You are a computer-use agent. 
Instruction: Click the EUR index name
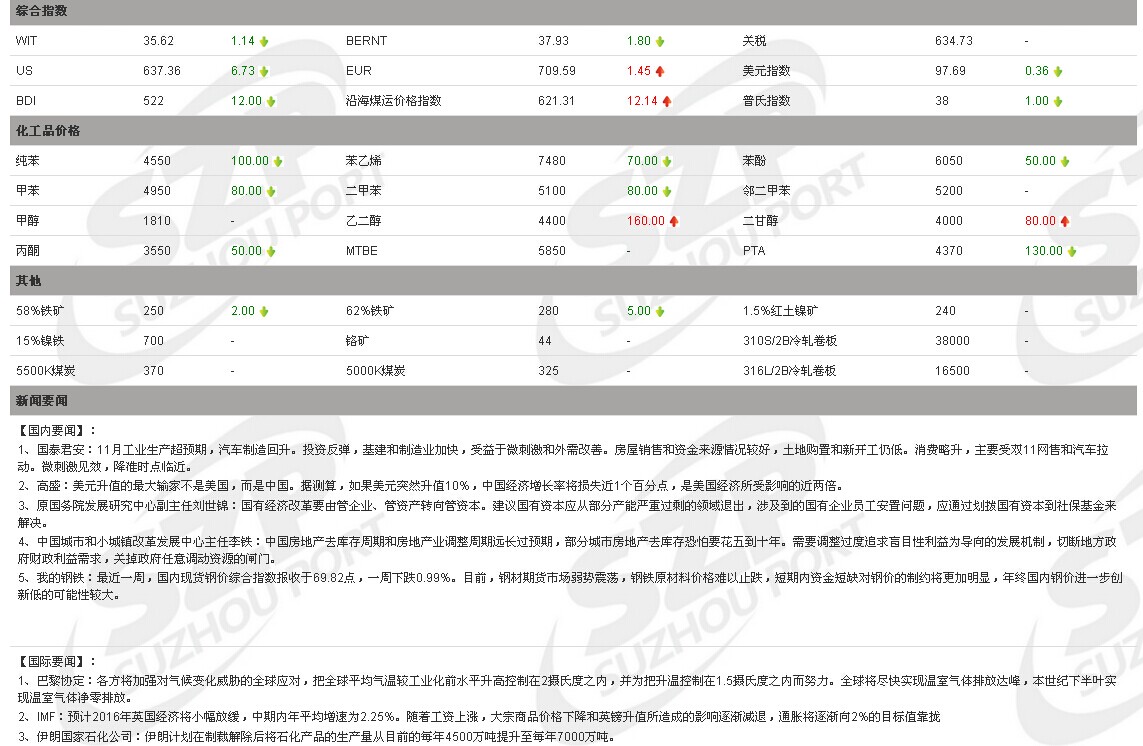pyautogui.click(x=359, y=71)
